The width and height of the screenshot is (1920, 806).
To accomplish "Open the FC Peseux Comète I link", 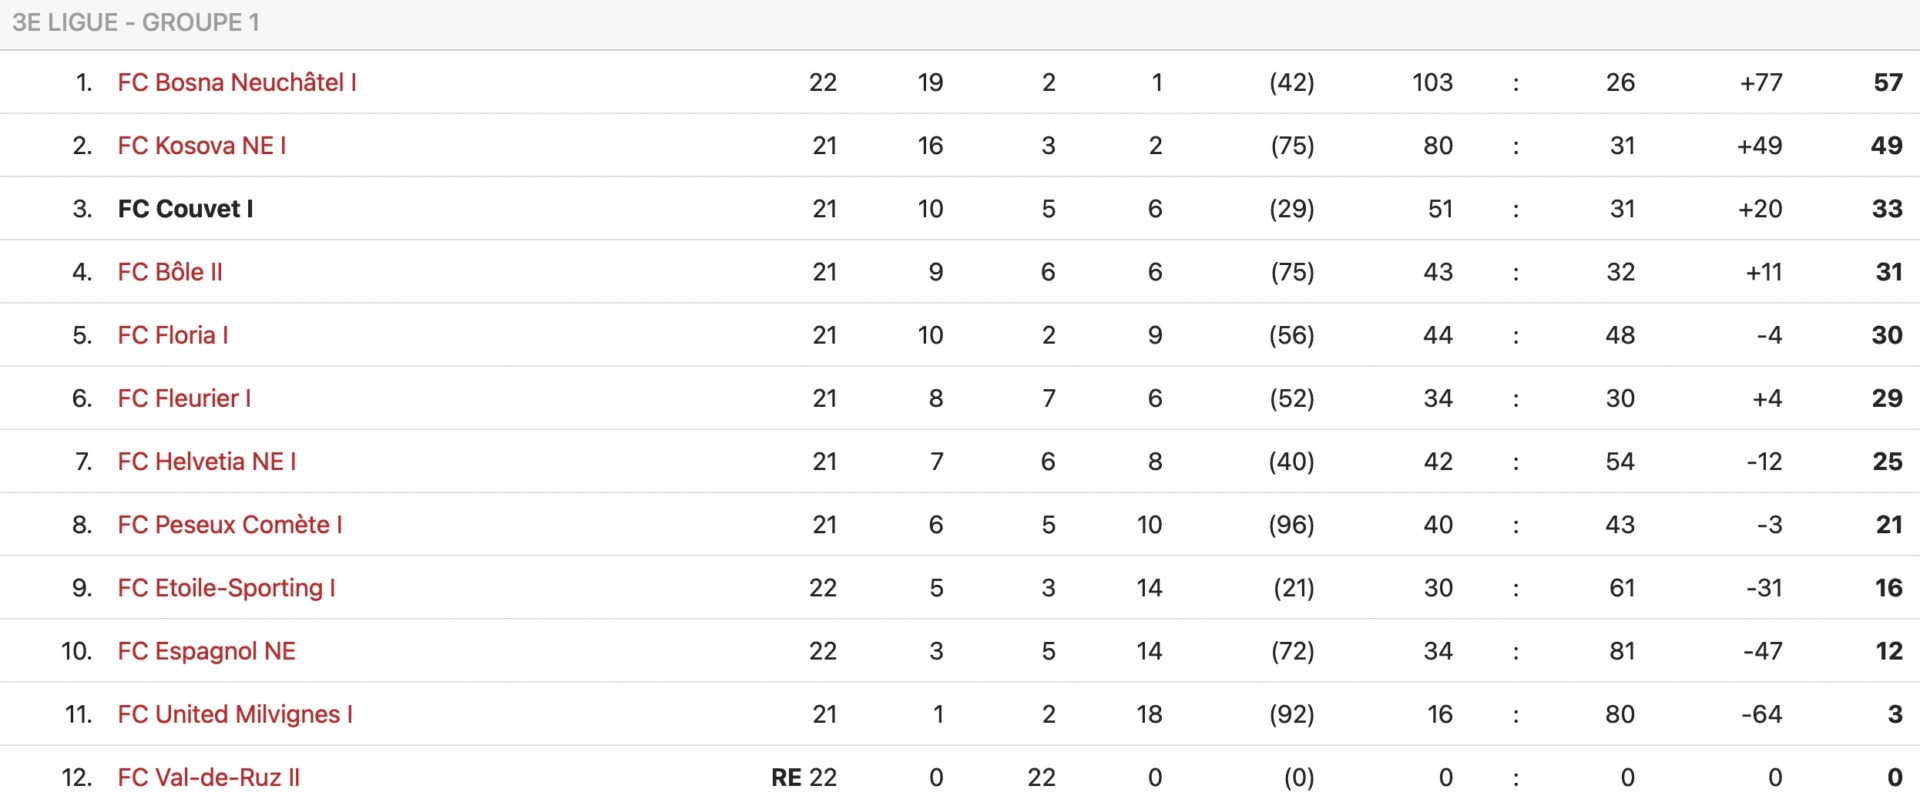I will coord(230,524).
